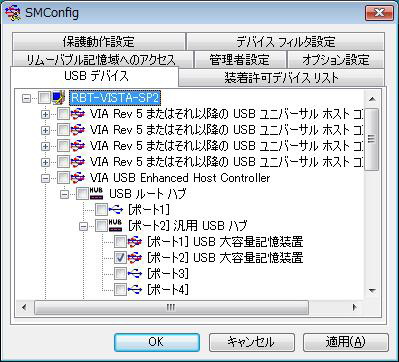Check the [ポート1] USB 大容量記憶装置 checkbox
The height and width of the screenshot is (362, 399).
pos(120,242)
